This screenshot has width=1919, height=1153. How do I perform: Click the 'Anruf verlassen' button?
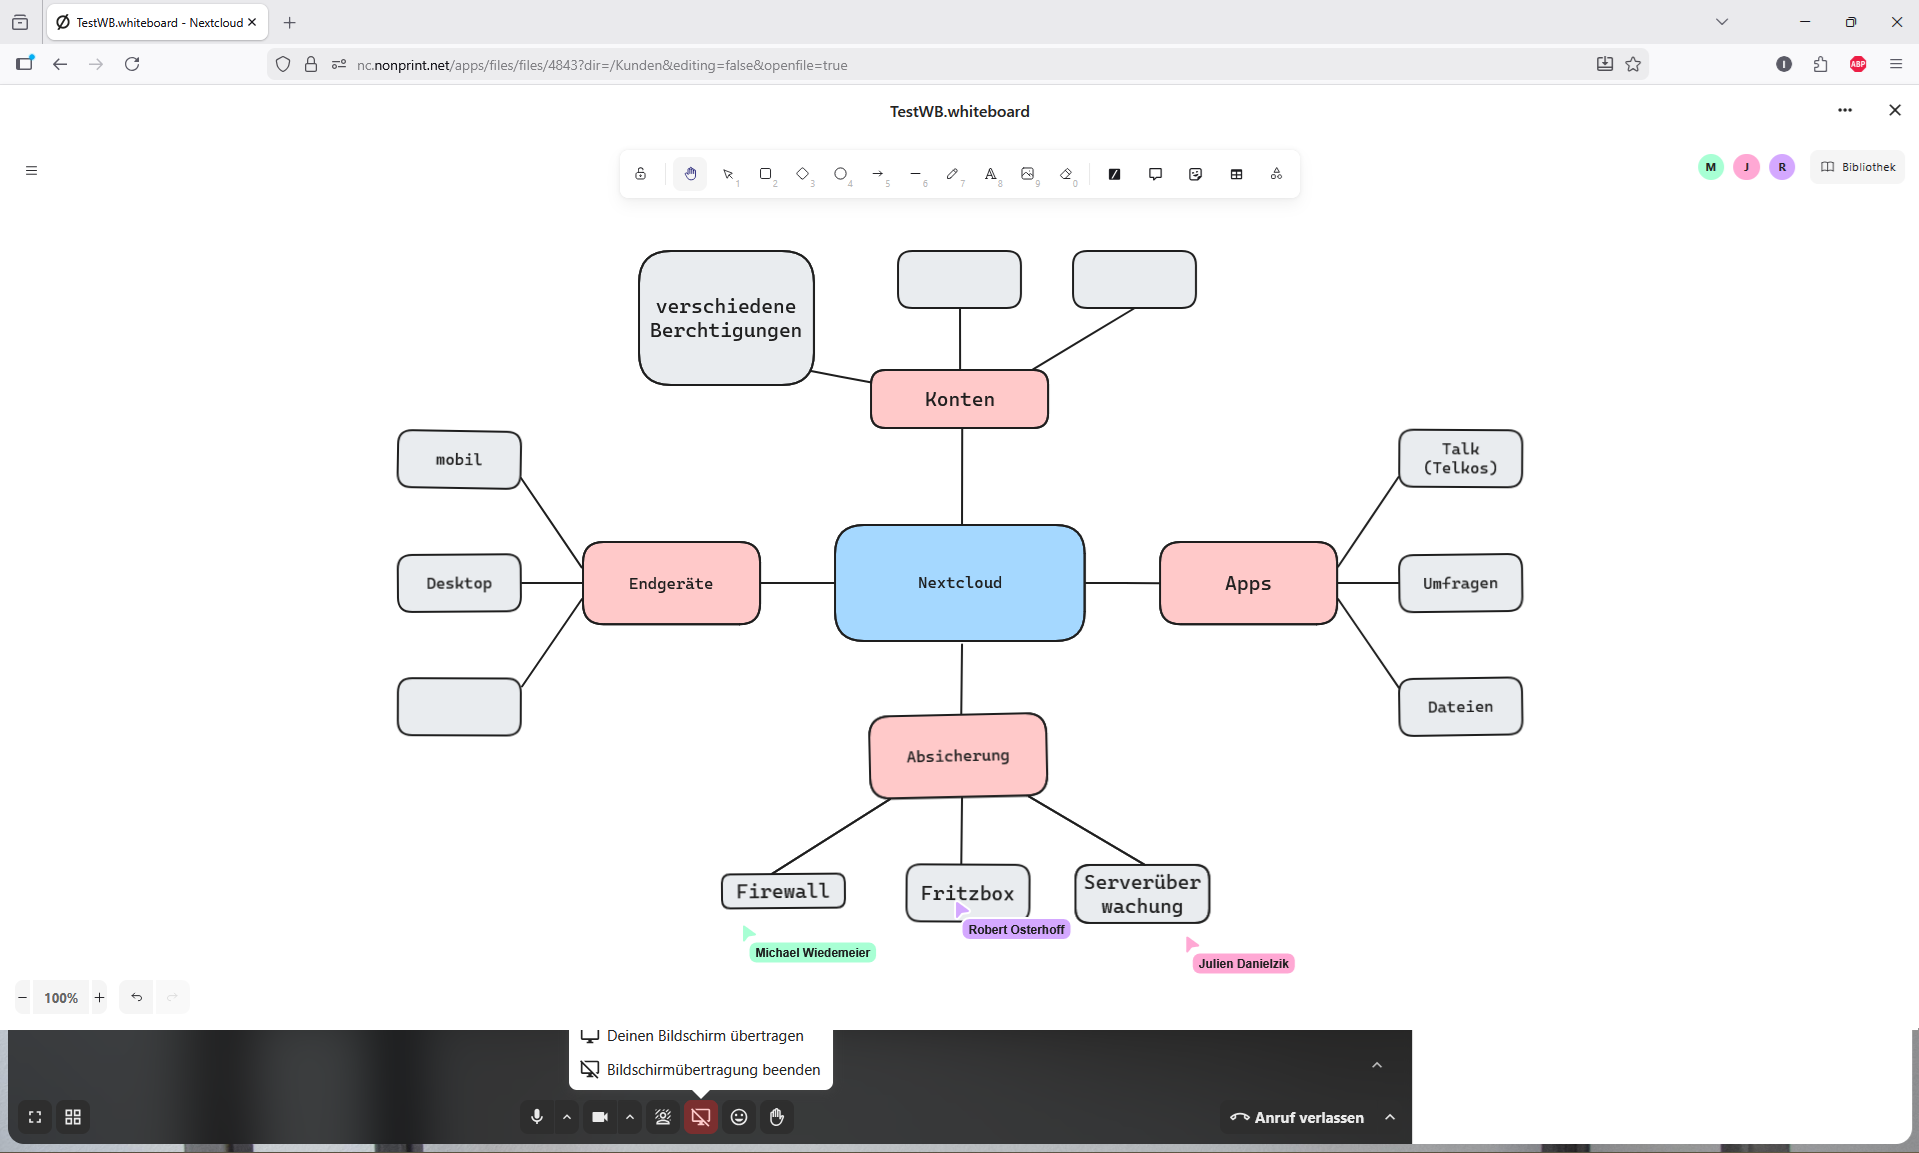click(1297, 1117)
